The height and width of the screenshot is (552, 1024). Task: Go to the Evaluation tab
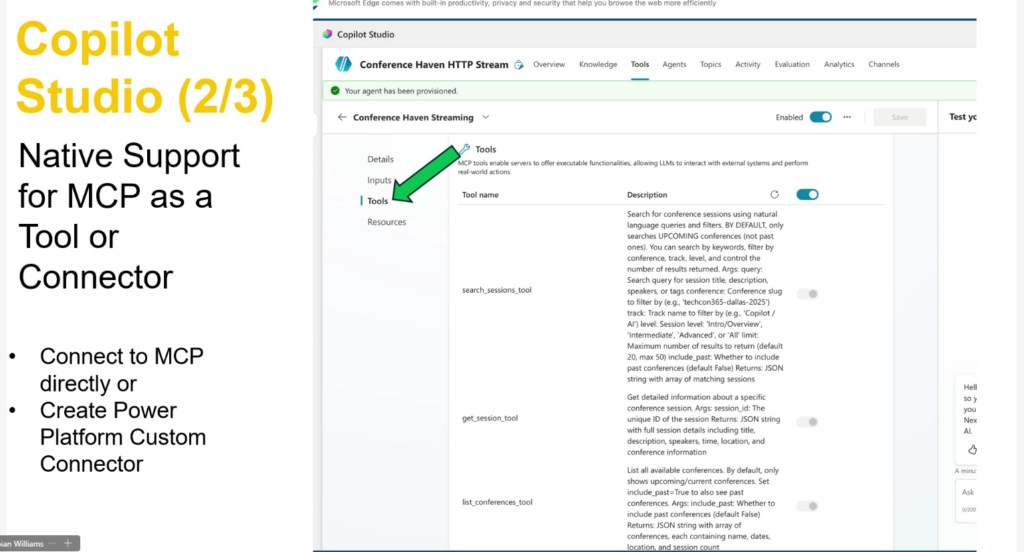coord(792,64)
